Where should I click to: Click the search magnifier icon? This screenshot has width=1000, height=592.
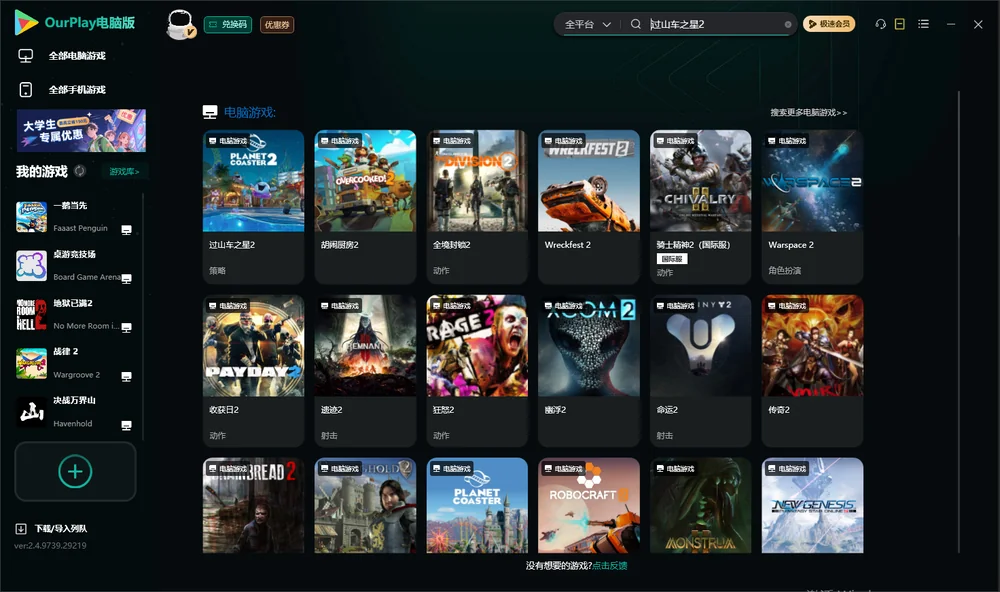pos(635,24)
